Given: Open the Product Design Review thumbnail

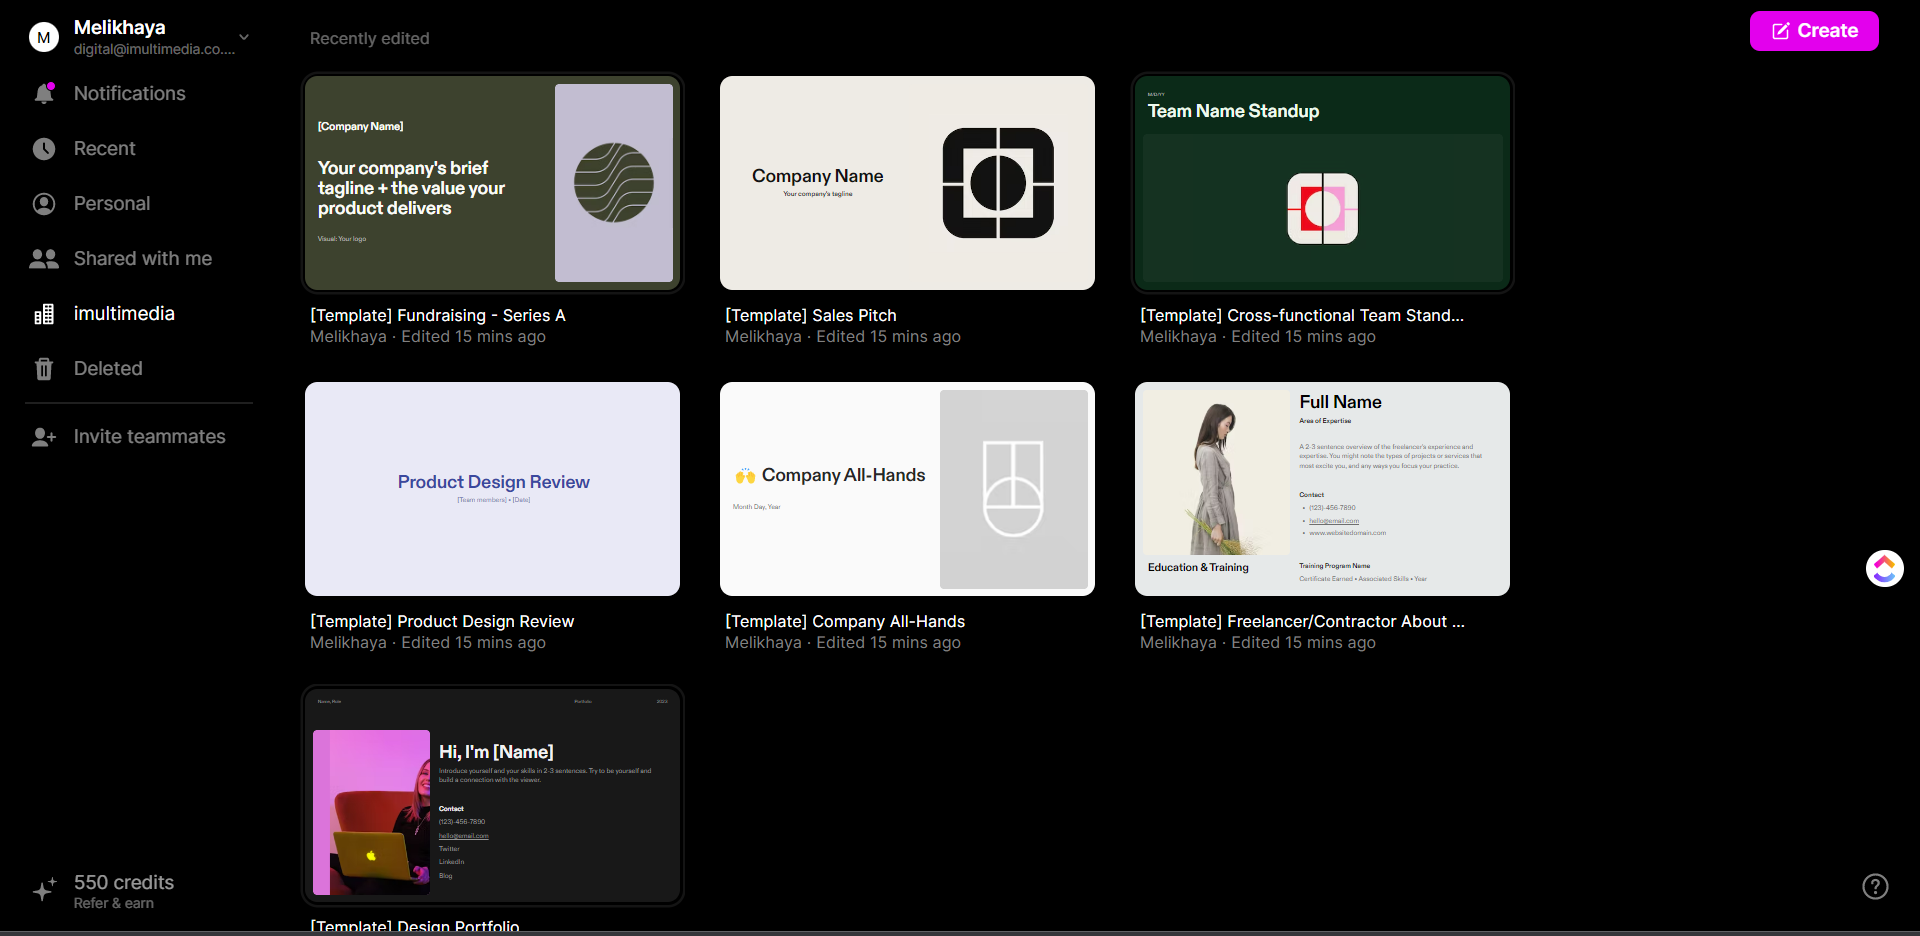Looking at the screenshot, I should (493, 489).
